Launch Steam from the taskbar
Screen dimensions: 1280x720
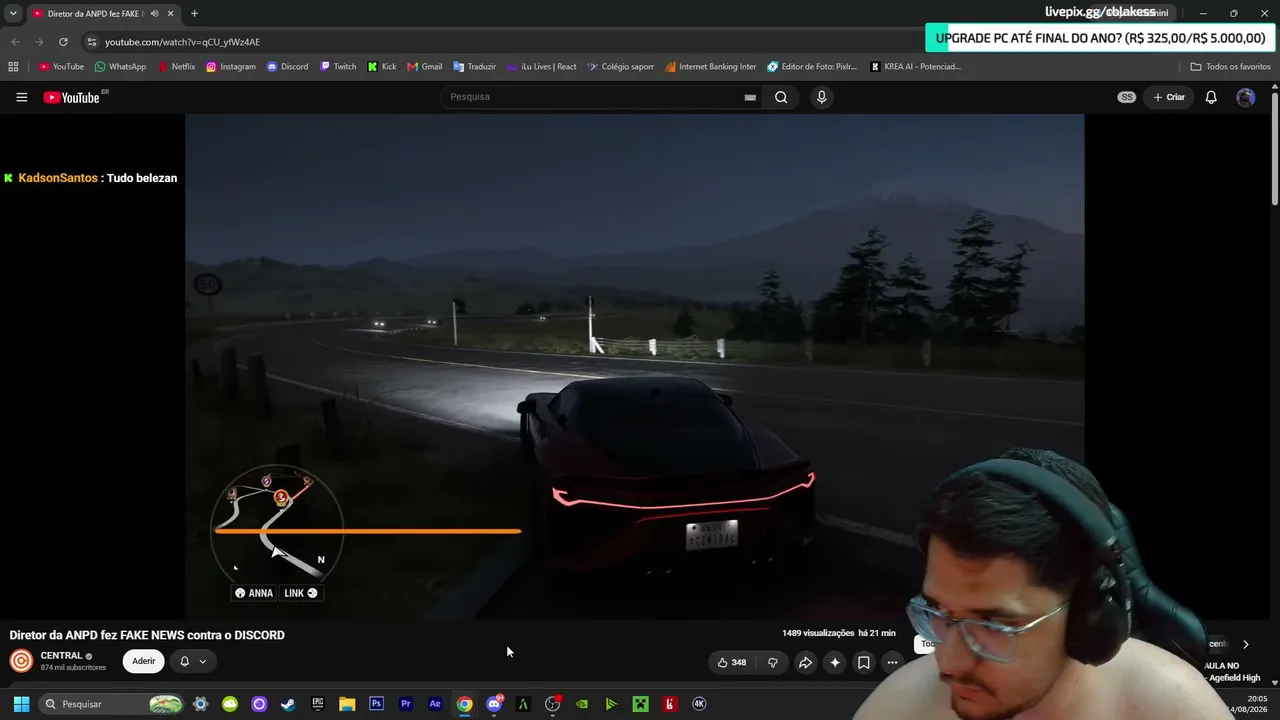pyautogui.click(x=288, y=704)
